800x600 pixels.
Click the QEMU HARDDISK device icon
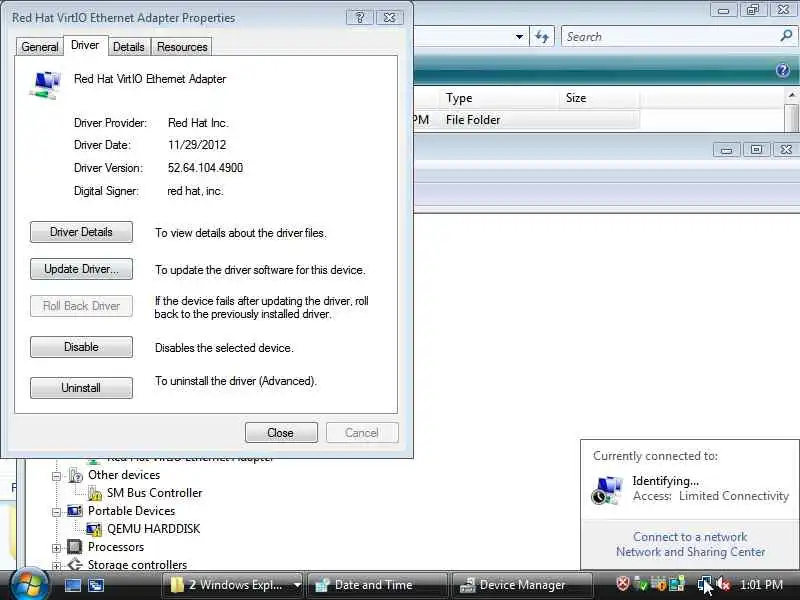[x=94, y=529]
